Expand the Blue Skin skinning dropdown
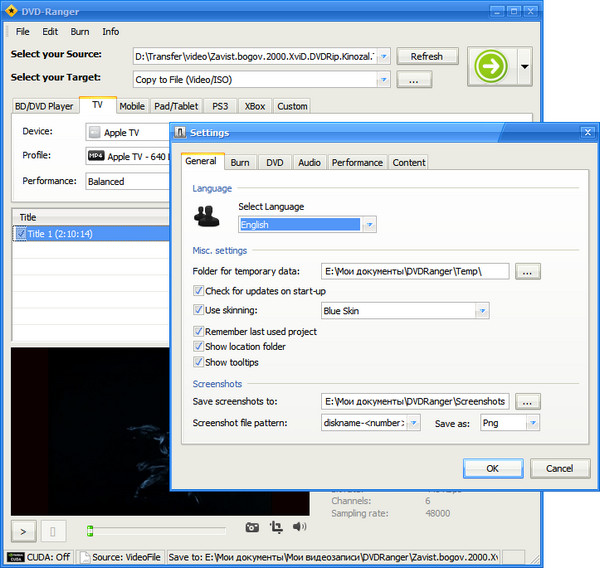 pos(481,311)
